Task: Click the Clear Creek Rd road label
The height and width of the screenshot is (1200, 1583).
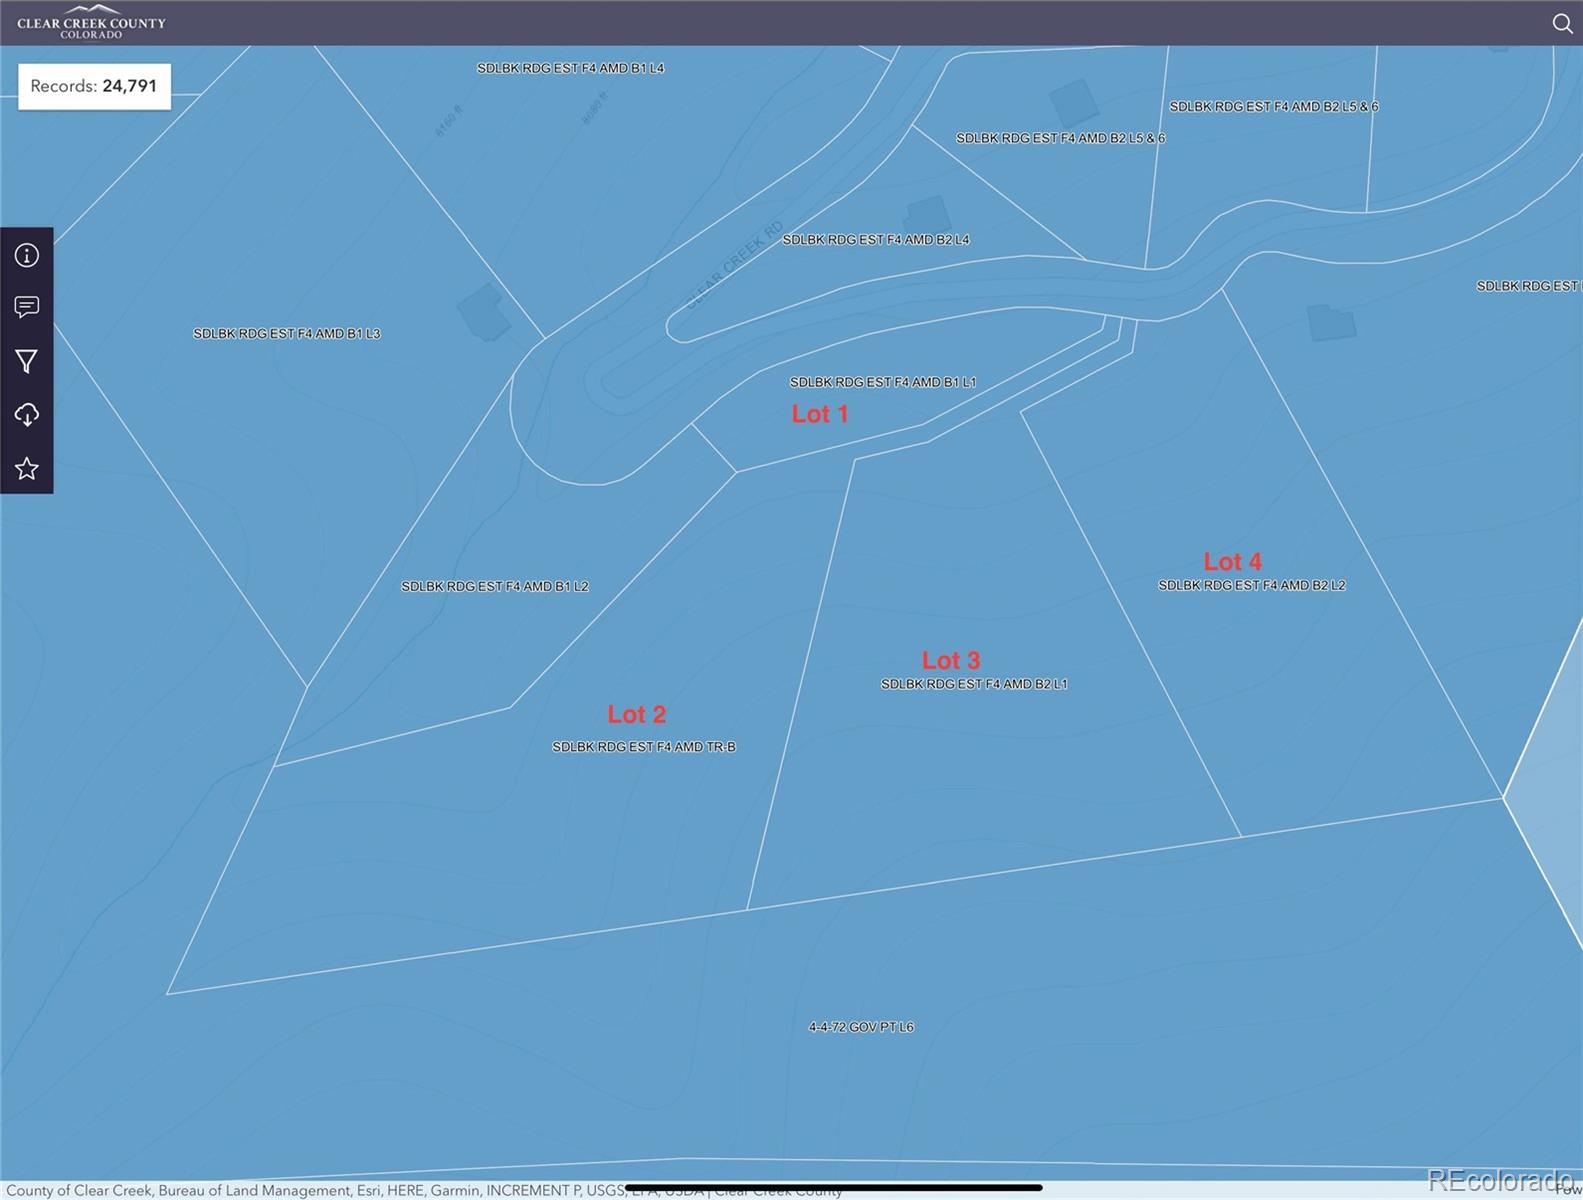Action: (736, 264)
